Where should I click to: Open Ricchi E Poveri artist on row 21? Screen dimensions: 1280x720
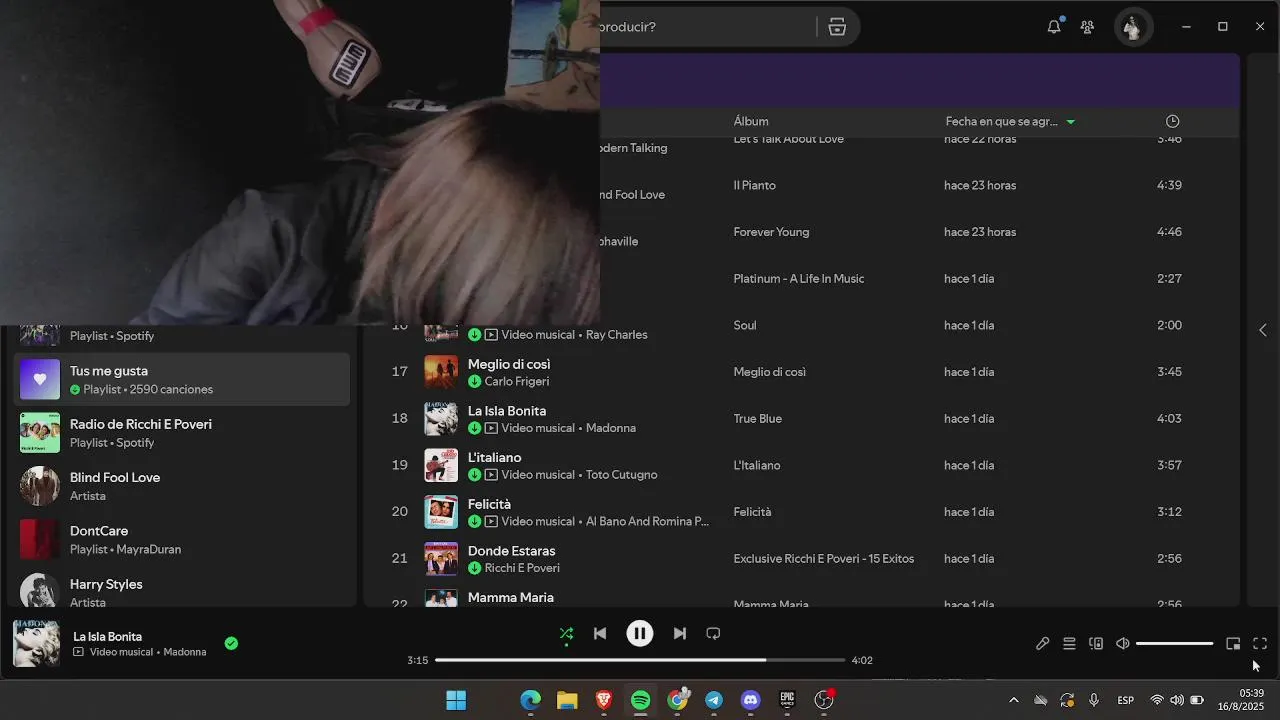point(522,568)
